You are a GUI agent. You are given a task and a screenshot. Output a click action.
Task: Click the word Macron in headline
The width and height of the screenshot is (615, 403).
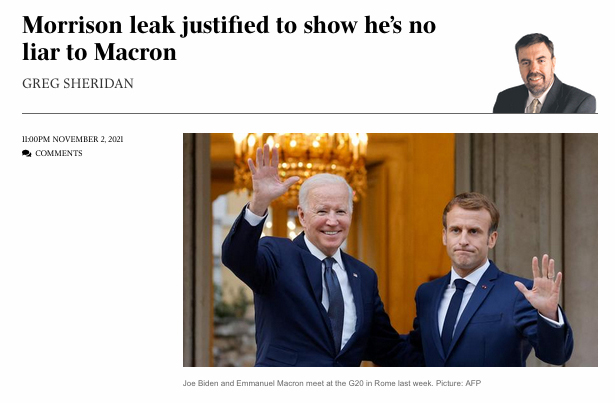pos(135,52)
